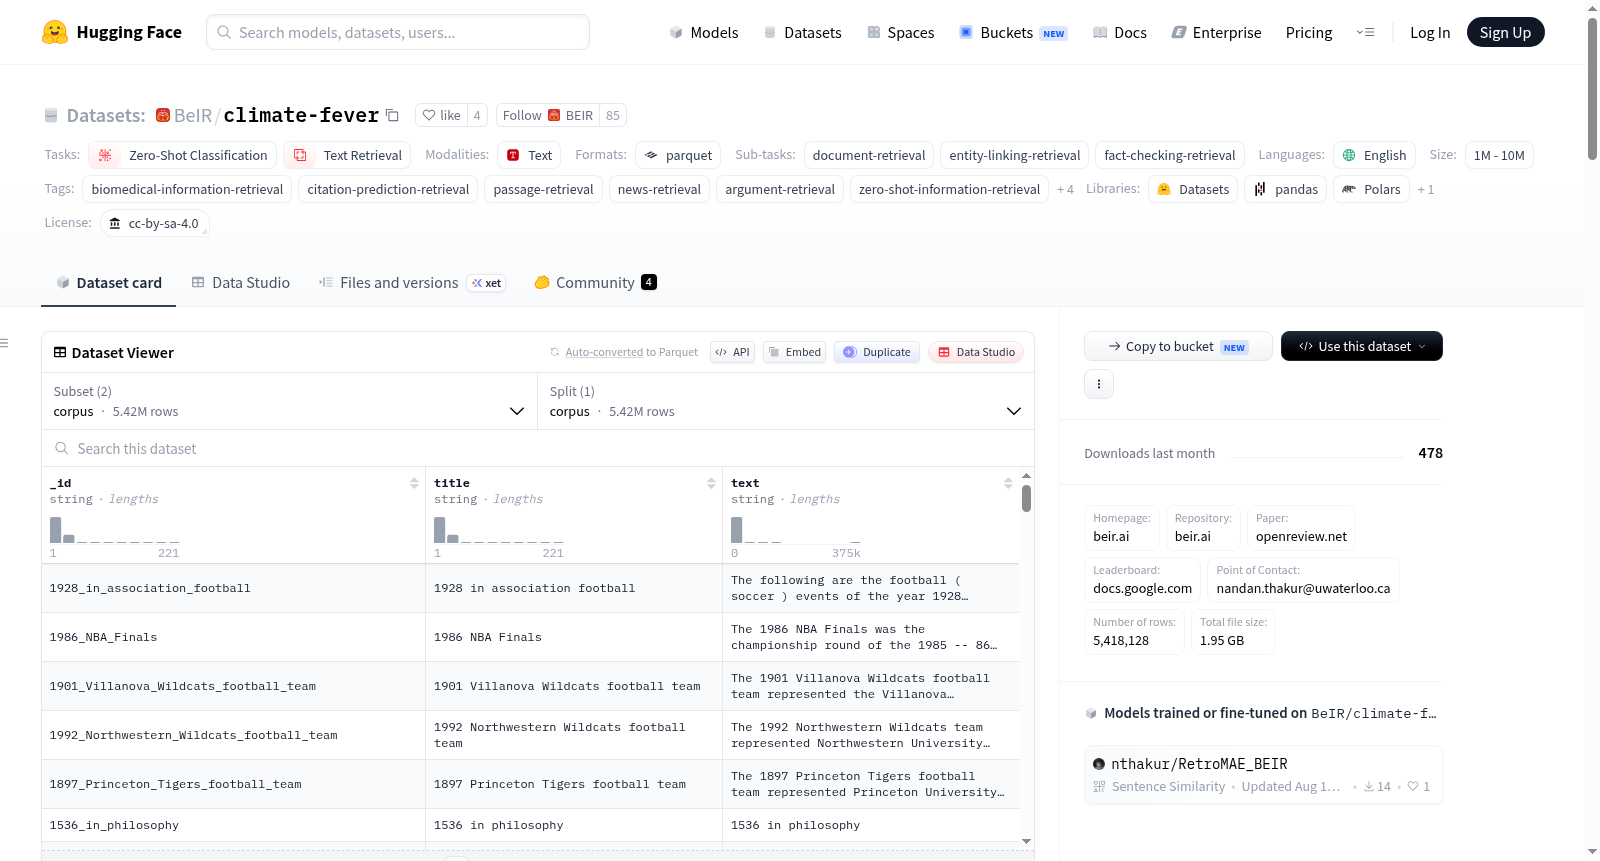The width and height of the screenshot is (1600, 861).
Task: Click the parquet format tag
Action: tap(678, 155)
